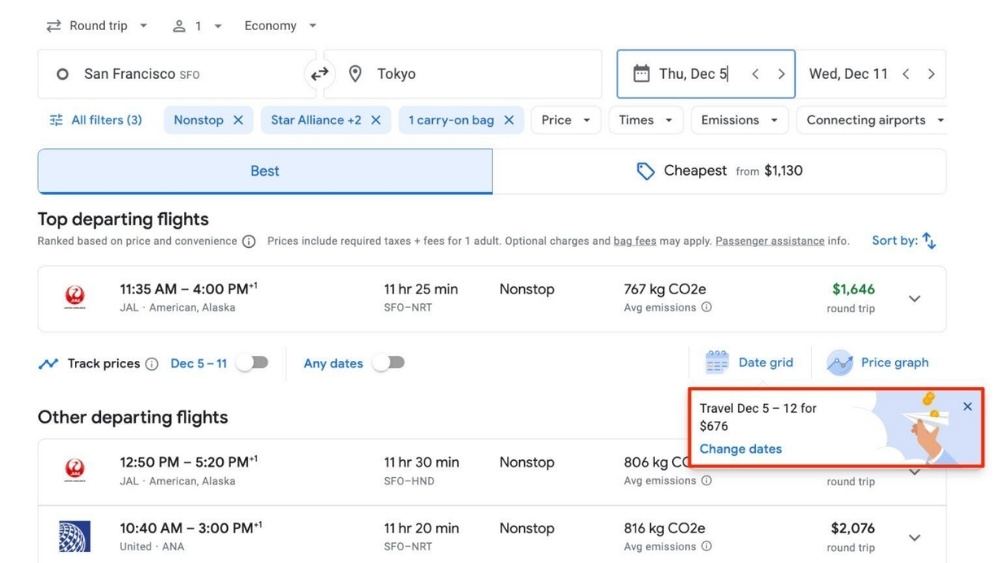Screen dimensions: 1000x563
Task: Open the bag fees link
Action: pos(635,241)
